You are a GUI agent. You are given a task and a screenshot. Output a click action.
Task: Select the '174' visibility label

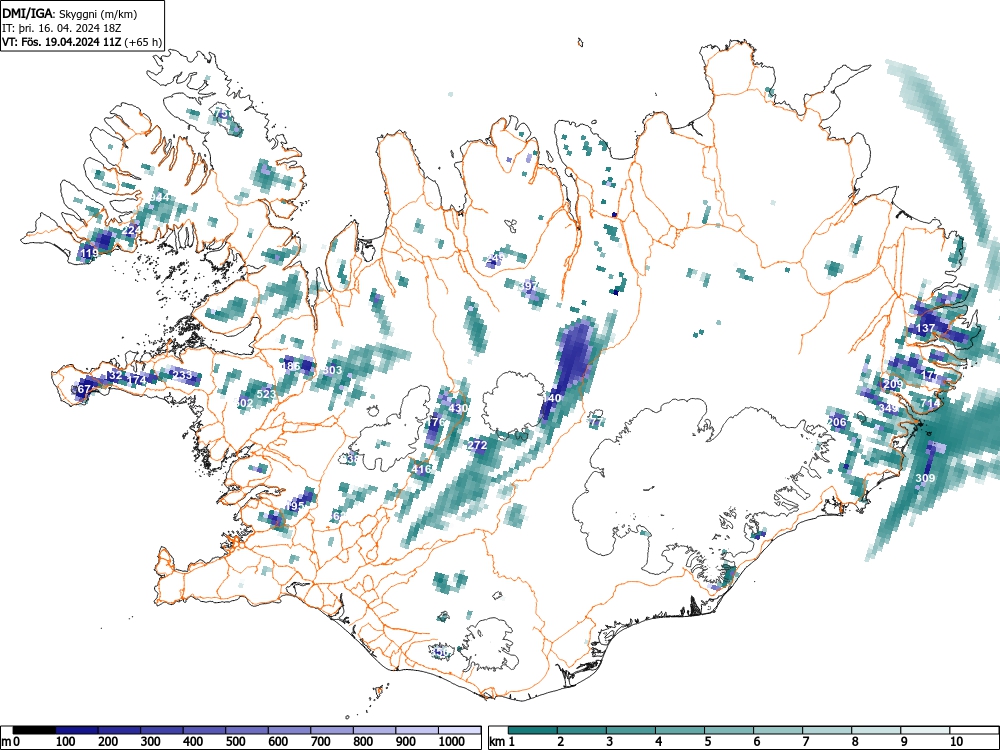click(x=137, y=379)
